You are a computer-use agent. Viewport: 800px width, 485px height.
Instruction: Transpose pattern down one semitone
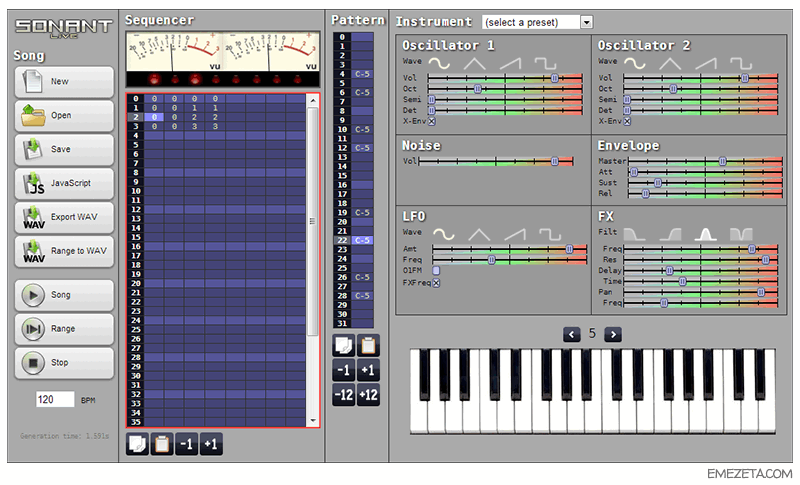tap(343, 370)
